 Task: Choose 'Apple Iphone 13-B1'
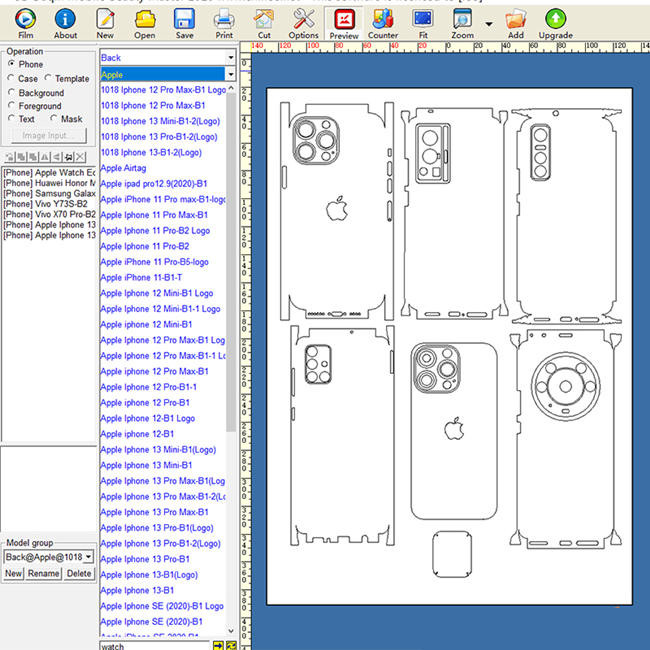(x=137, y=590)
